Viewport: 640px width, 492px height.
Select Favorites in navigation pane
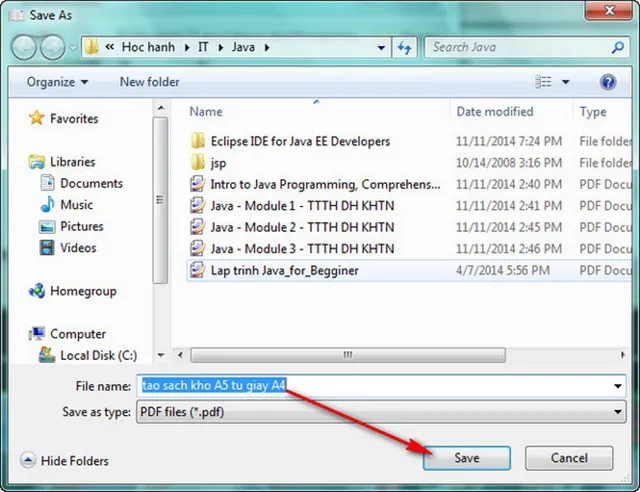(74, 119)
